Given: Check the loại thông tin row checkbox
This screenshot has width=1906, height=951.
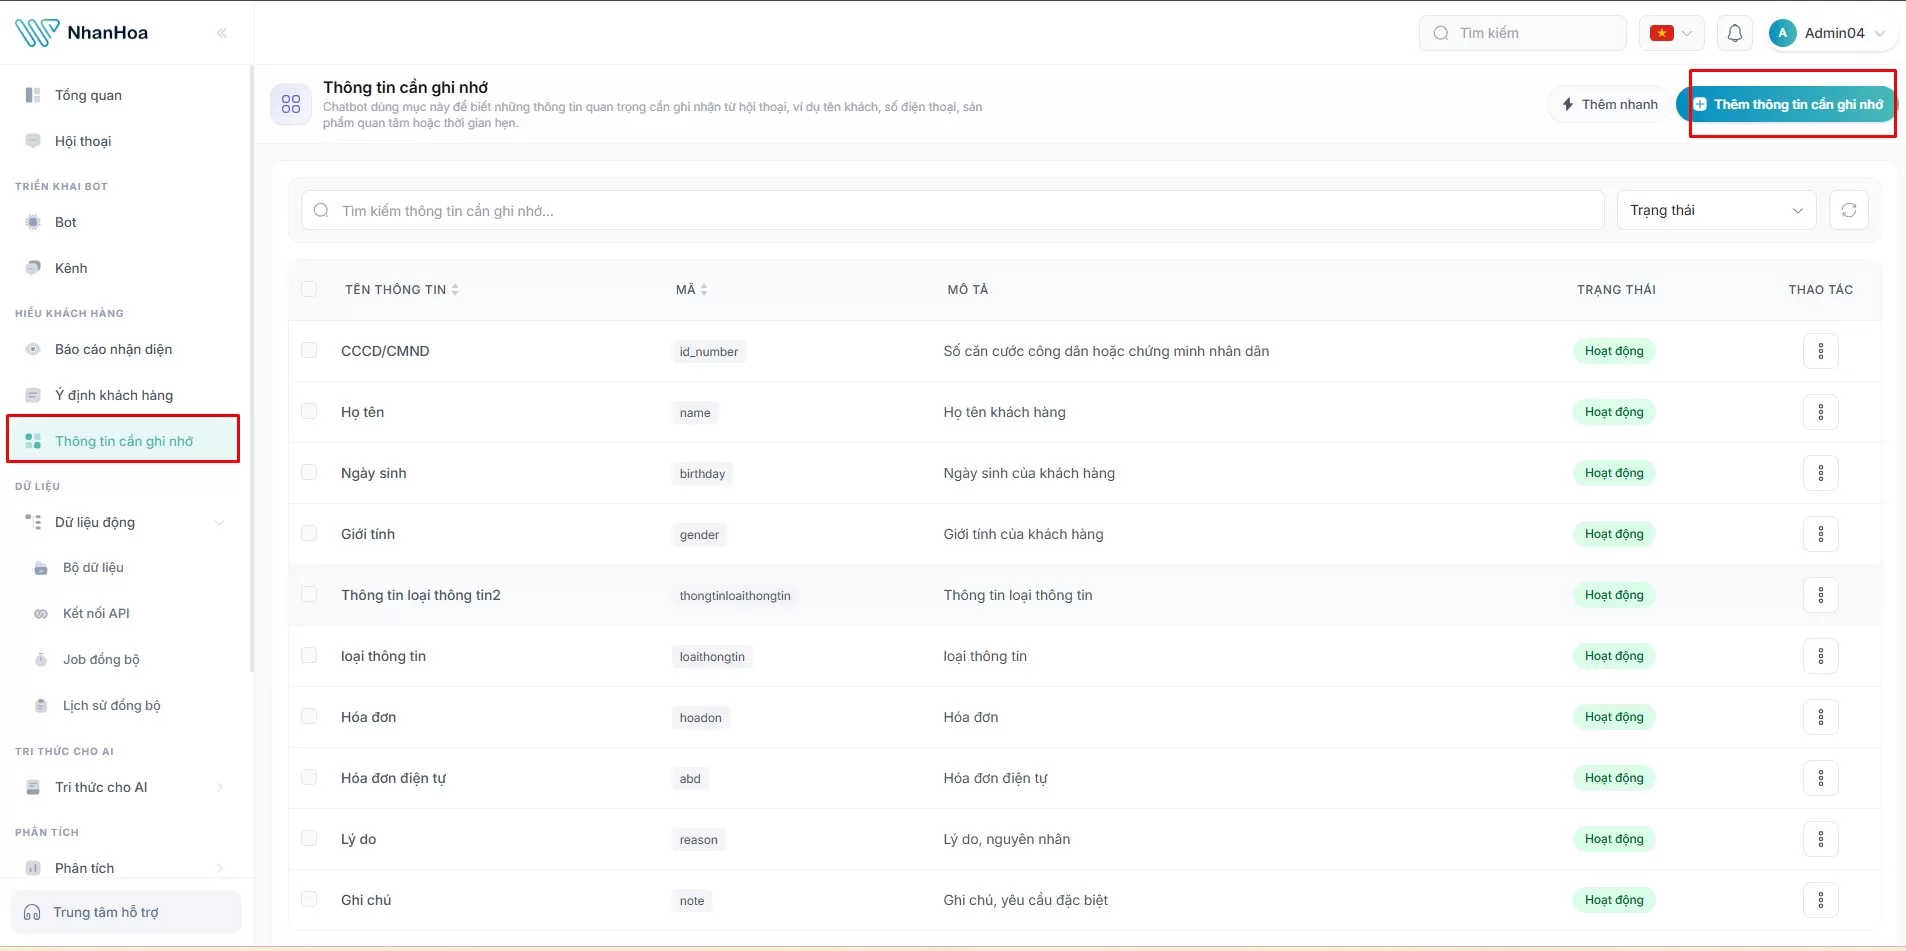Looking at the screenshot, I should [309, 655].
